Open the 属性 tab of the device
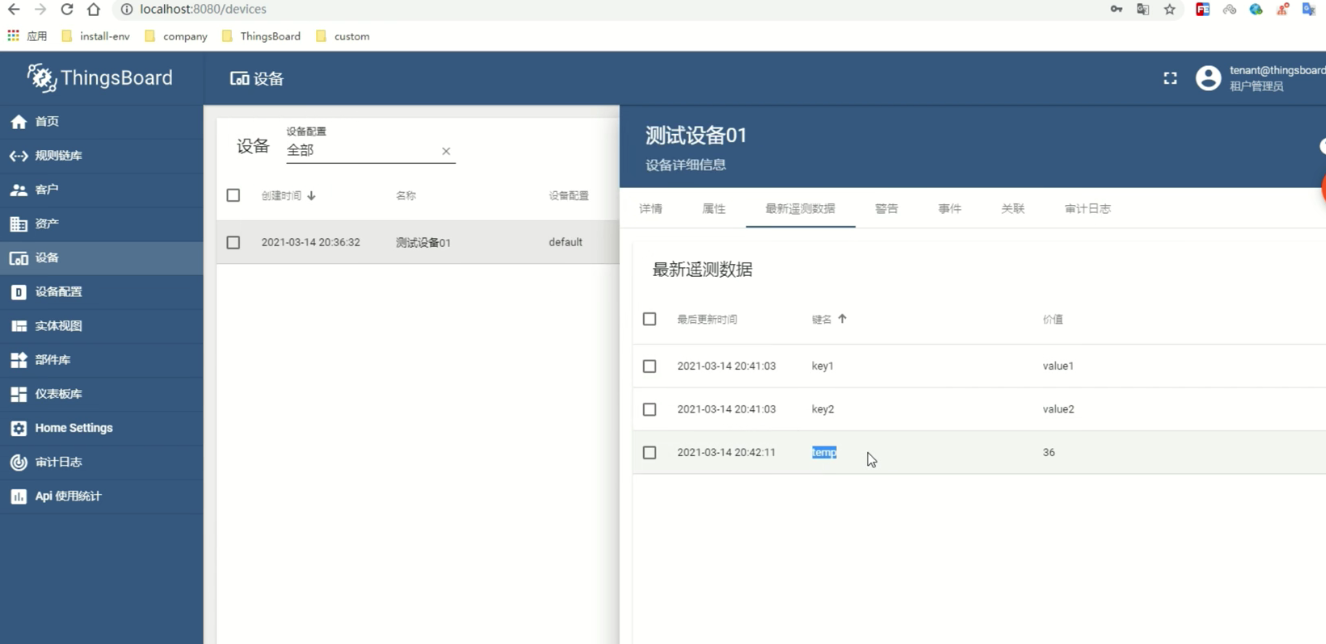Viewport: 1326px width, 644px height. [x=714, y=208]
